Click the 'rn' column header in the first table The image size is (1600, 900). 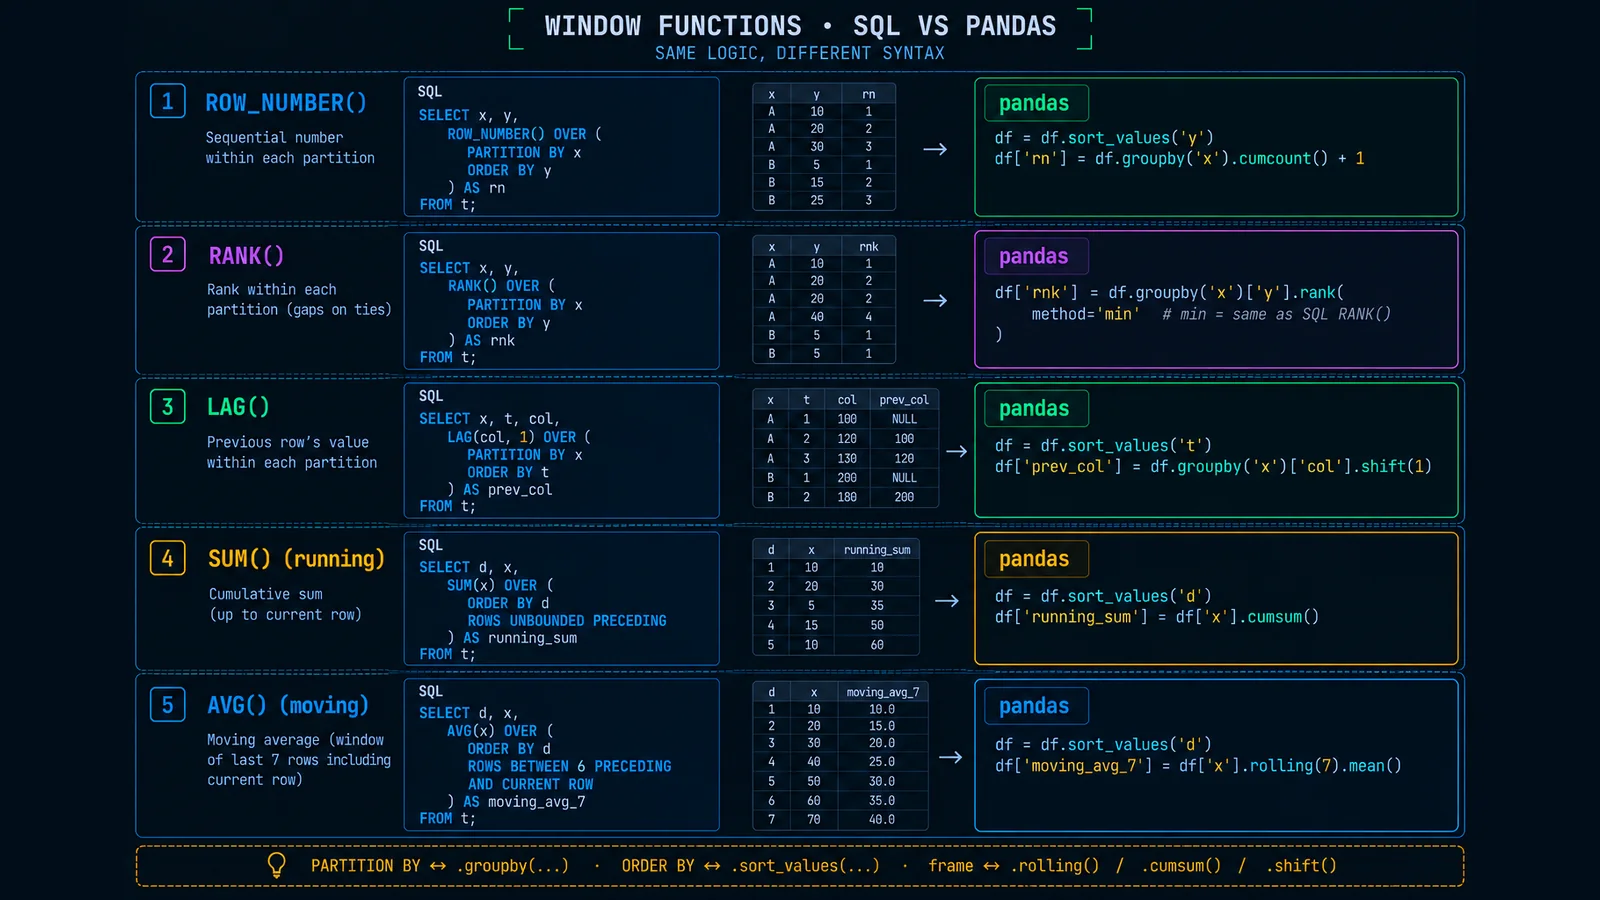point(868,94)
